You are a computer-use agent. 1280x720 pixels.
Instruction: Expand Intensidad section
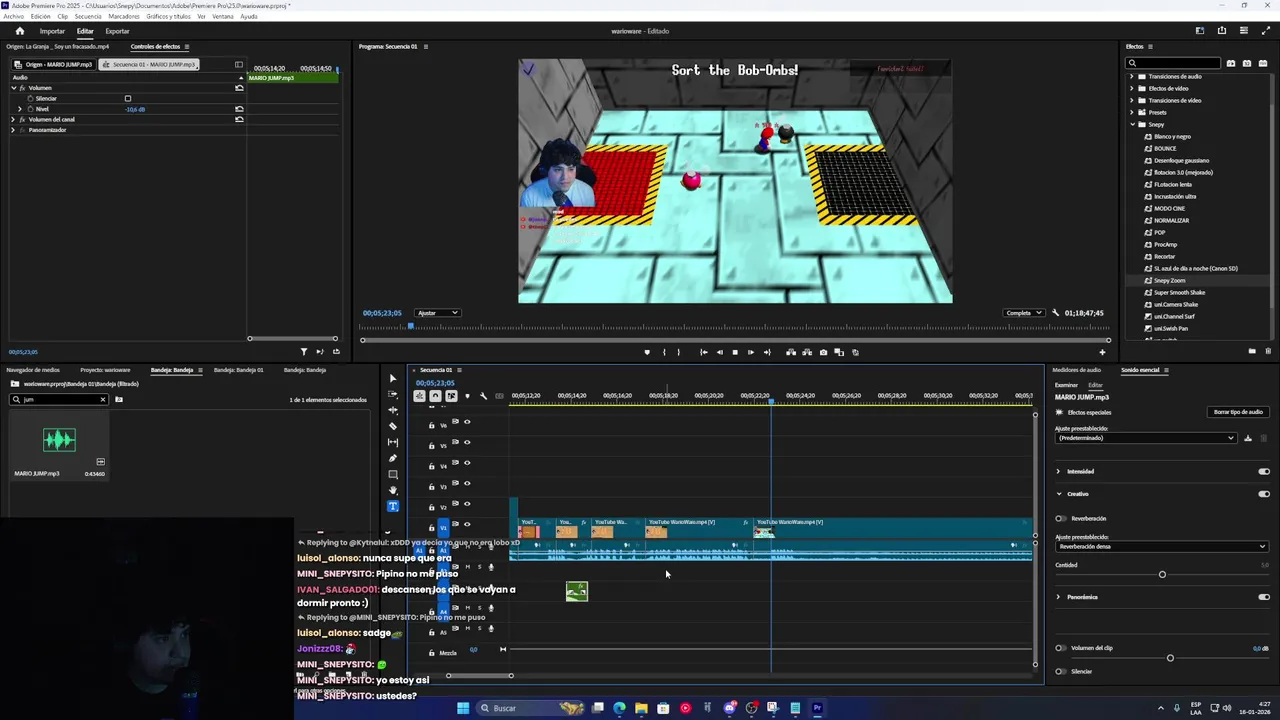coord(1058,471)
